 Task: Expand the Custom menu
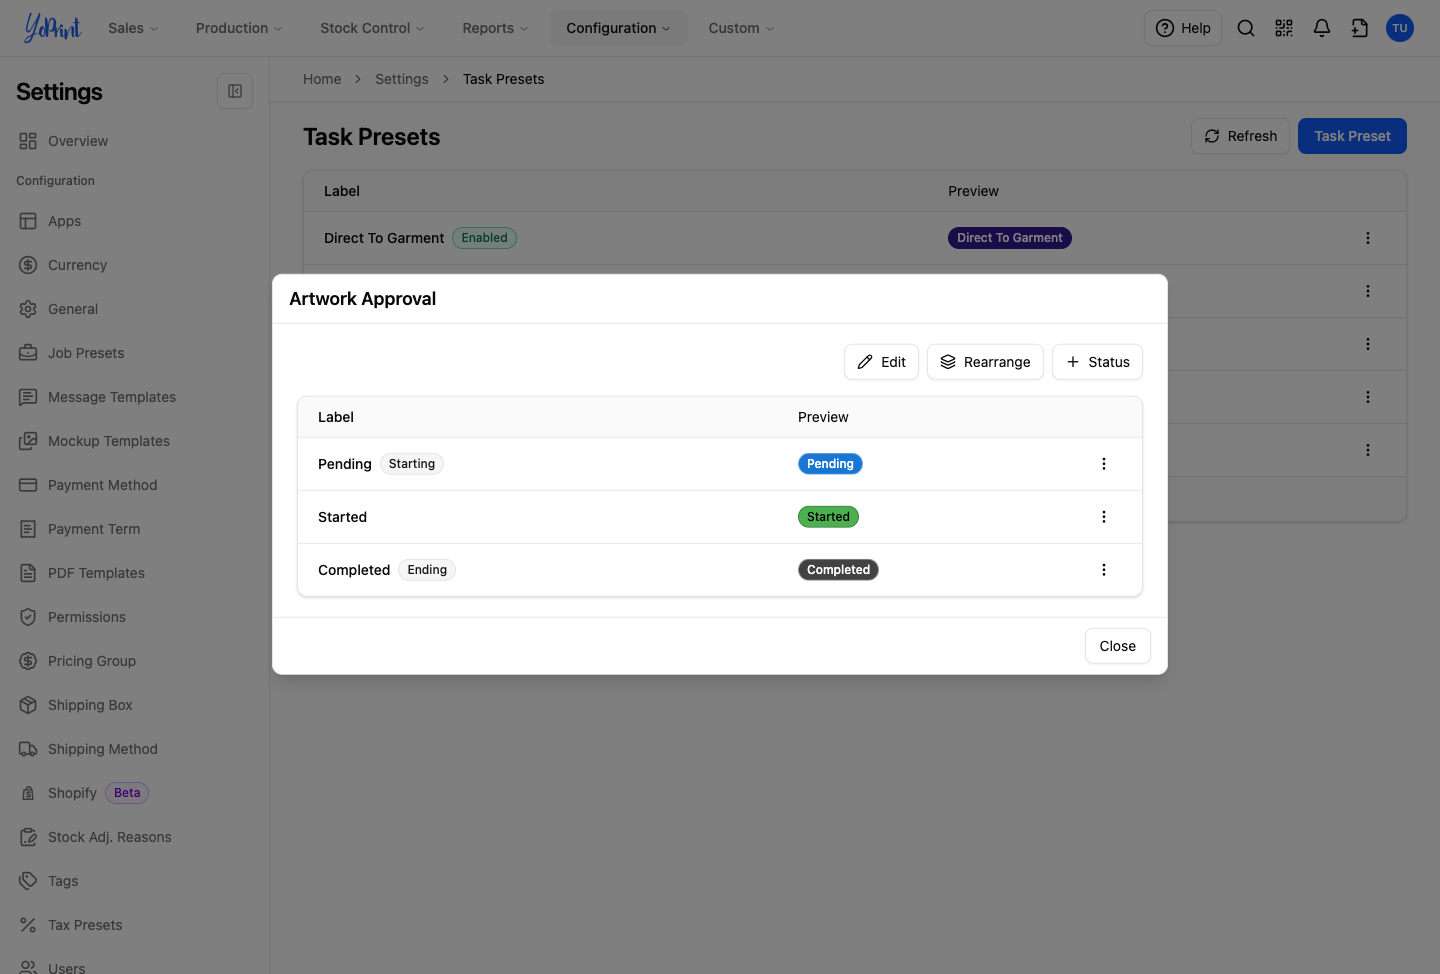[741, 28]
